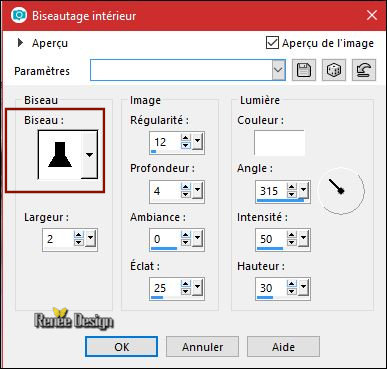Click the PaintShop Pro app icon in title bar

point(18,15)
